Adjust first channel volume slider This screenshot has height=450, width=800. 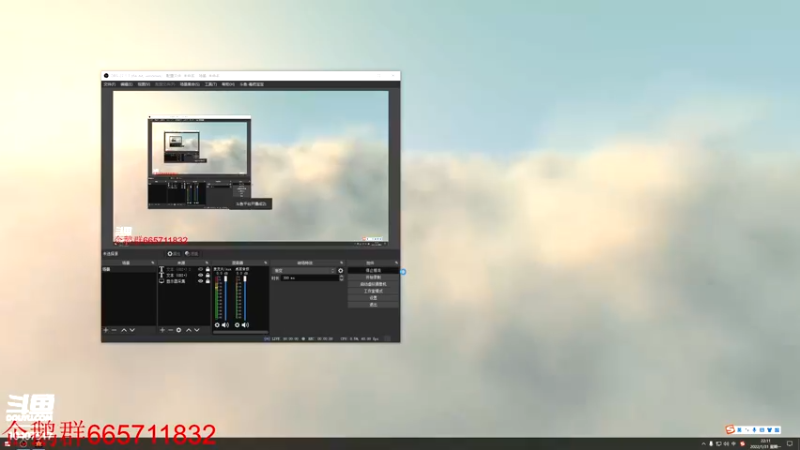226,298
